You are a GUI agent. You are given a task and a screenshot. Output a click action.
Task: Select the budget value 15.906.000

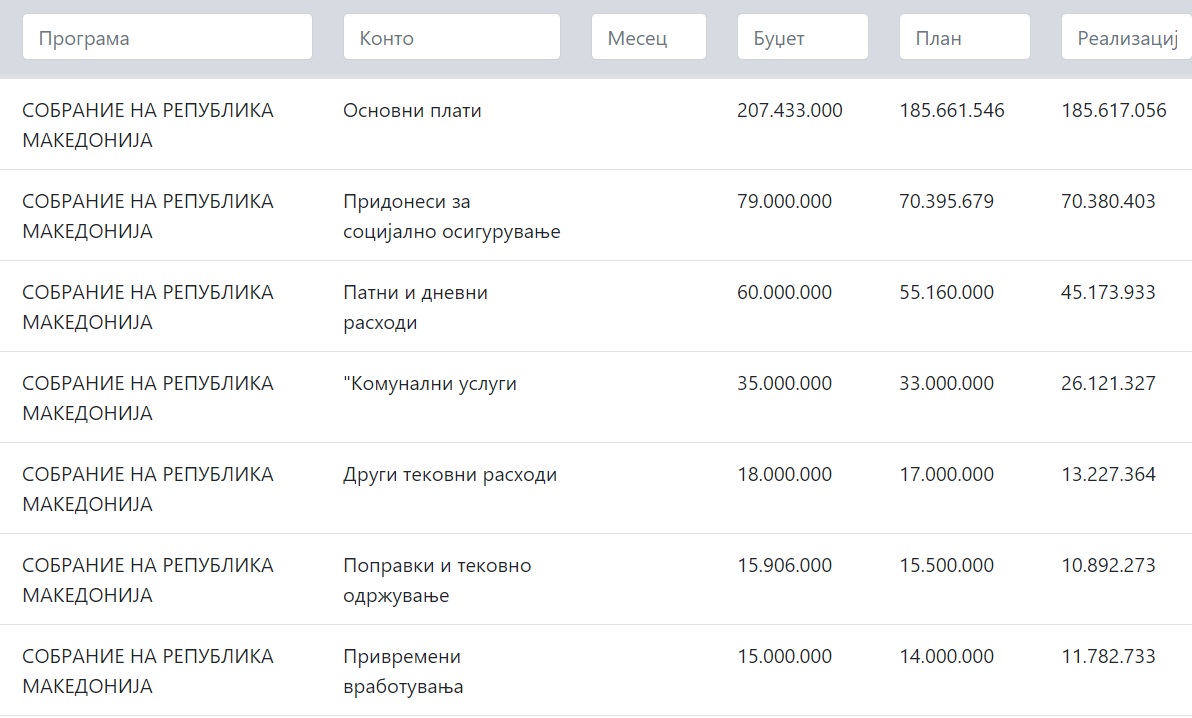point(785,565)
